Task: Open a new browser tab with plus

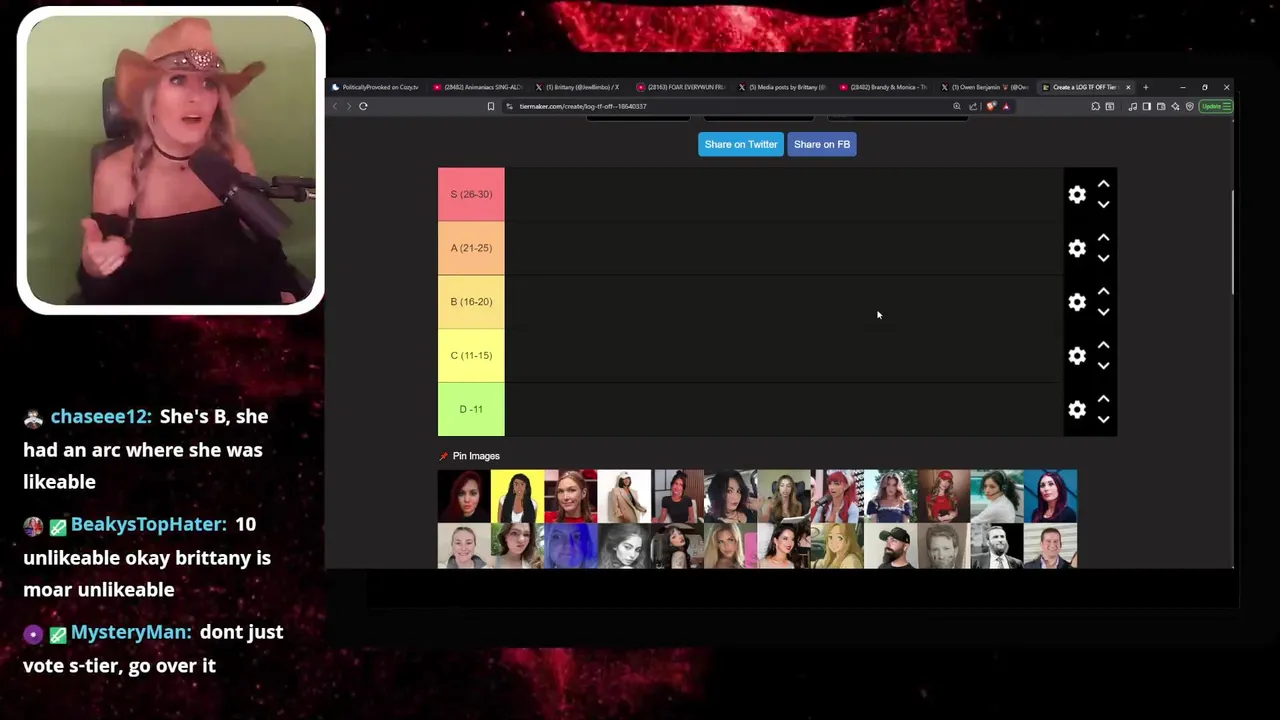Action: tap(1145, 87)
